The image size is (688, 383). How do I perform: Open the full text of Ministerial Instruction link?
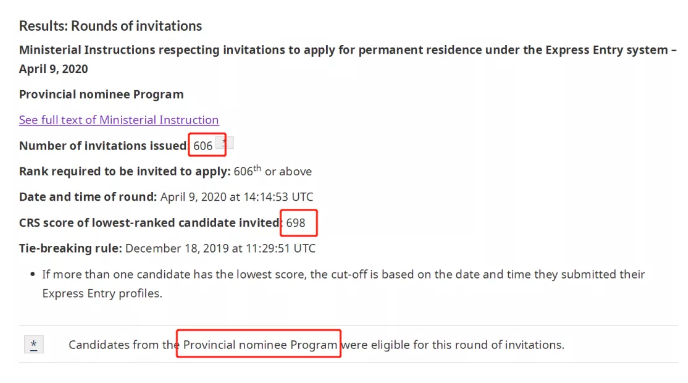pos(118,120)
